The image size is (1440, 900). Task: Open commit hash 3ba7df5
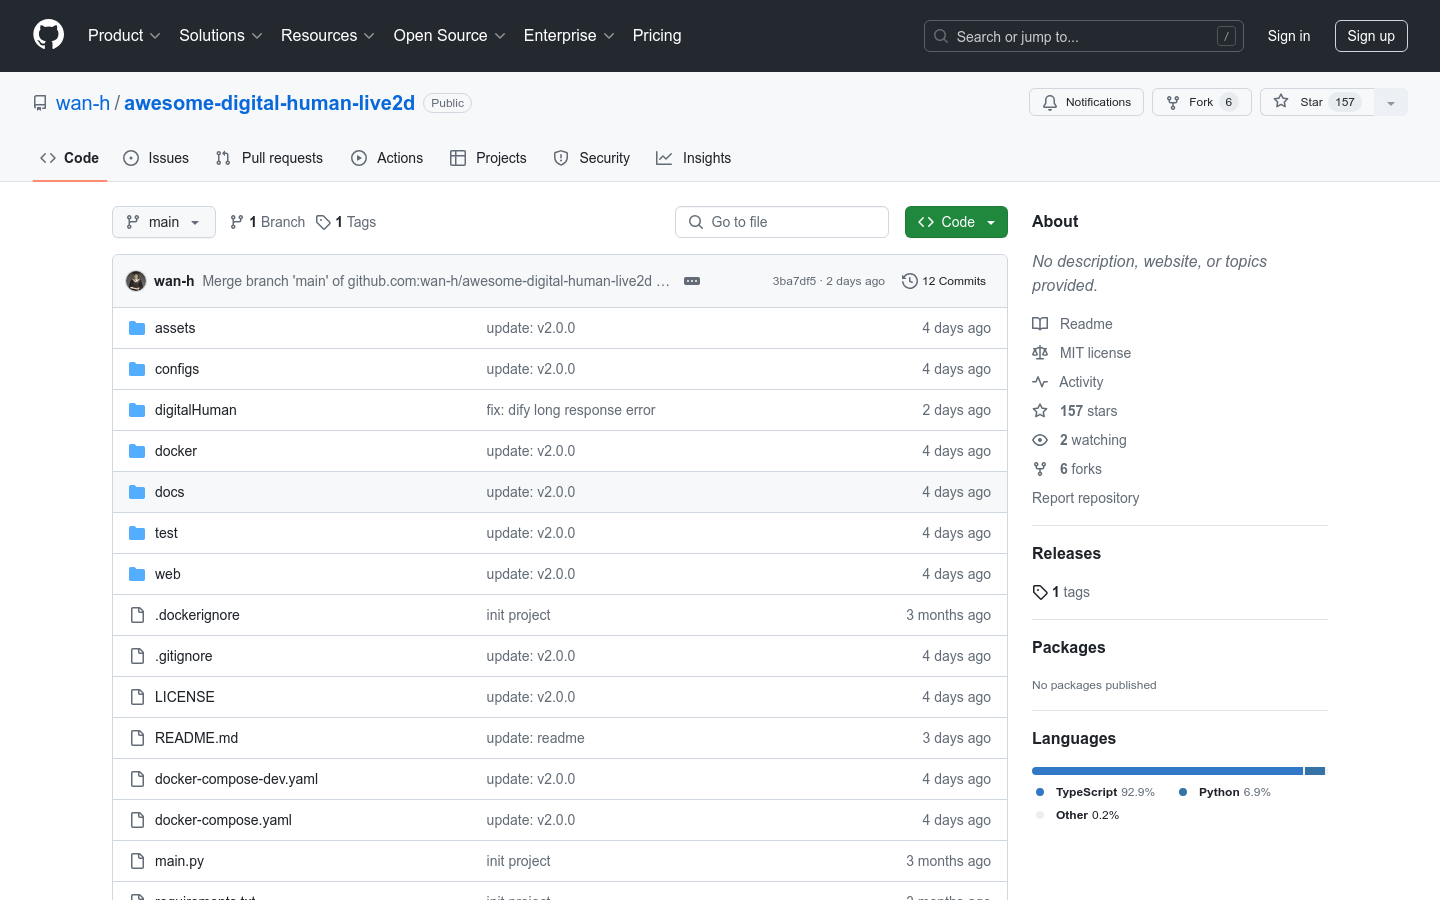[x=794, y=281]
